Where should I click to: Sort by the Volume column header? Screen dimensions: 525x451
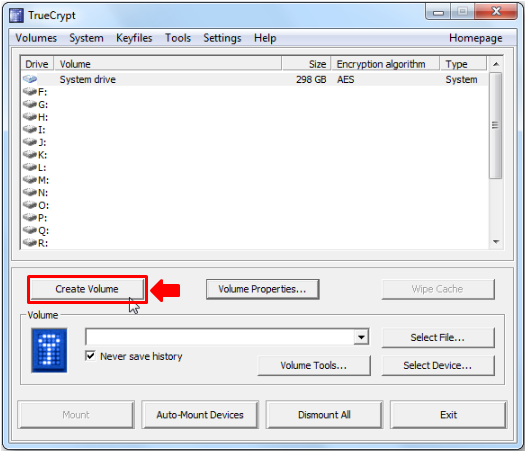(x=168, y=64)
